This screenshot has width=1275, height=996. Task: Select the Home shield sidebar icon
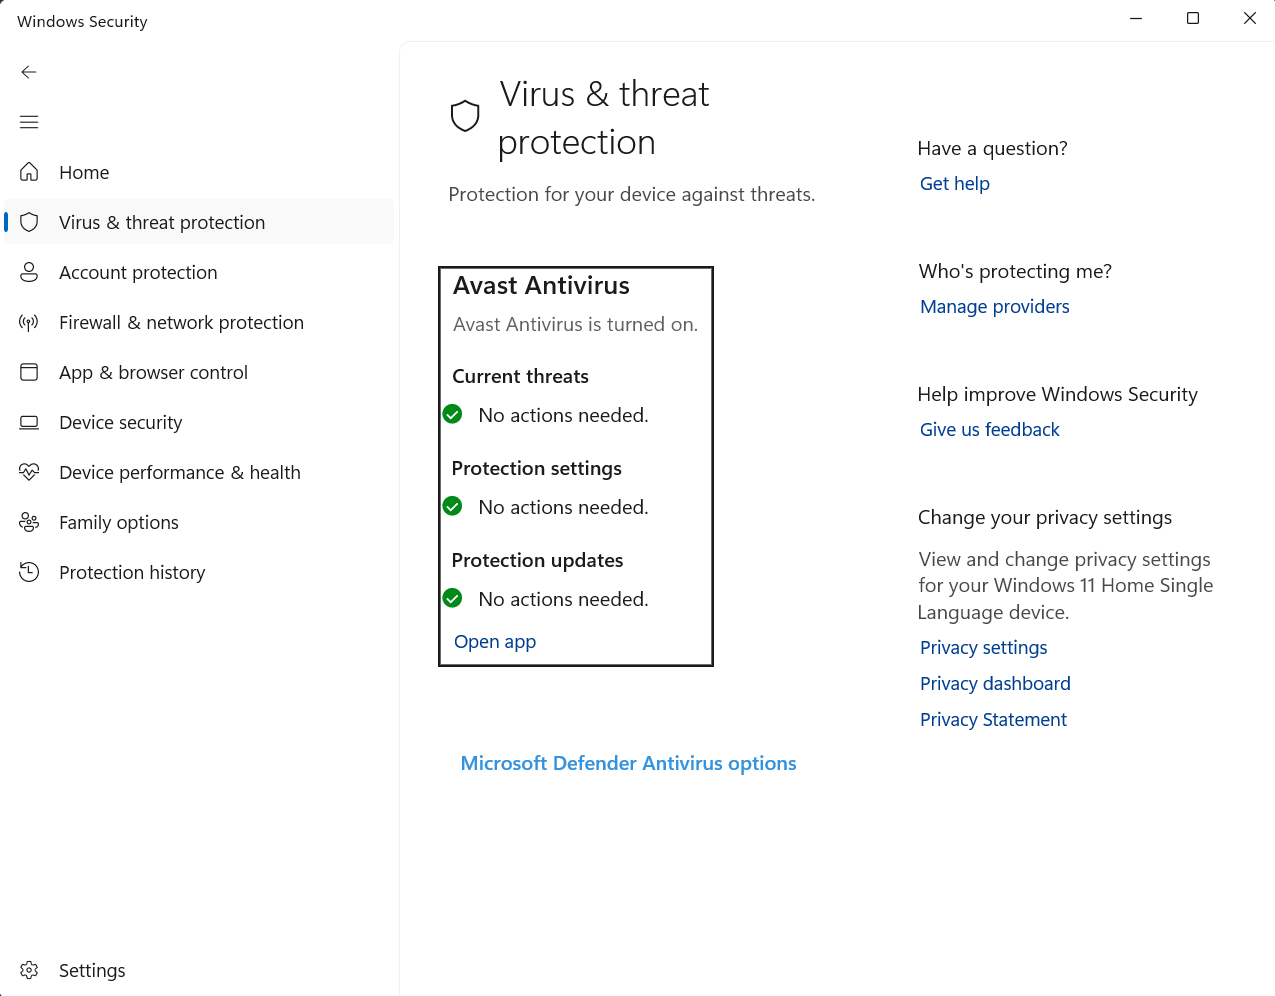coord(29,172)
